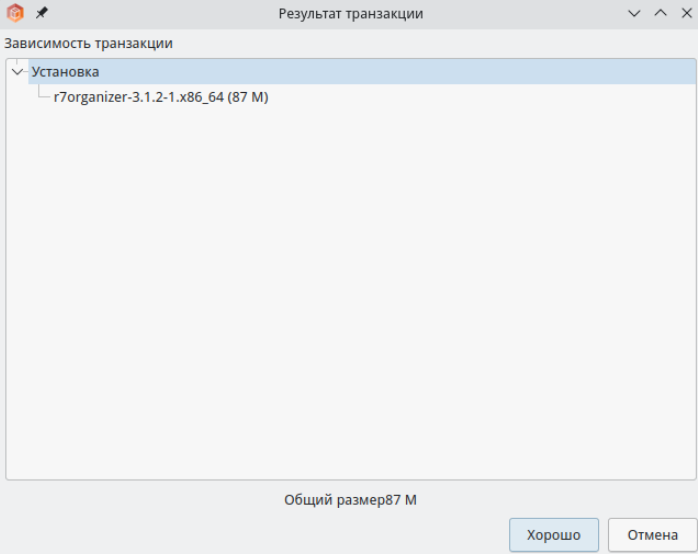Maximize the dialog with the up chevron
This screenshot has width=698, height=554.
[661, 13]
